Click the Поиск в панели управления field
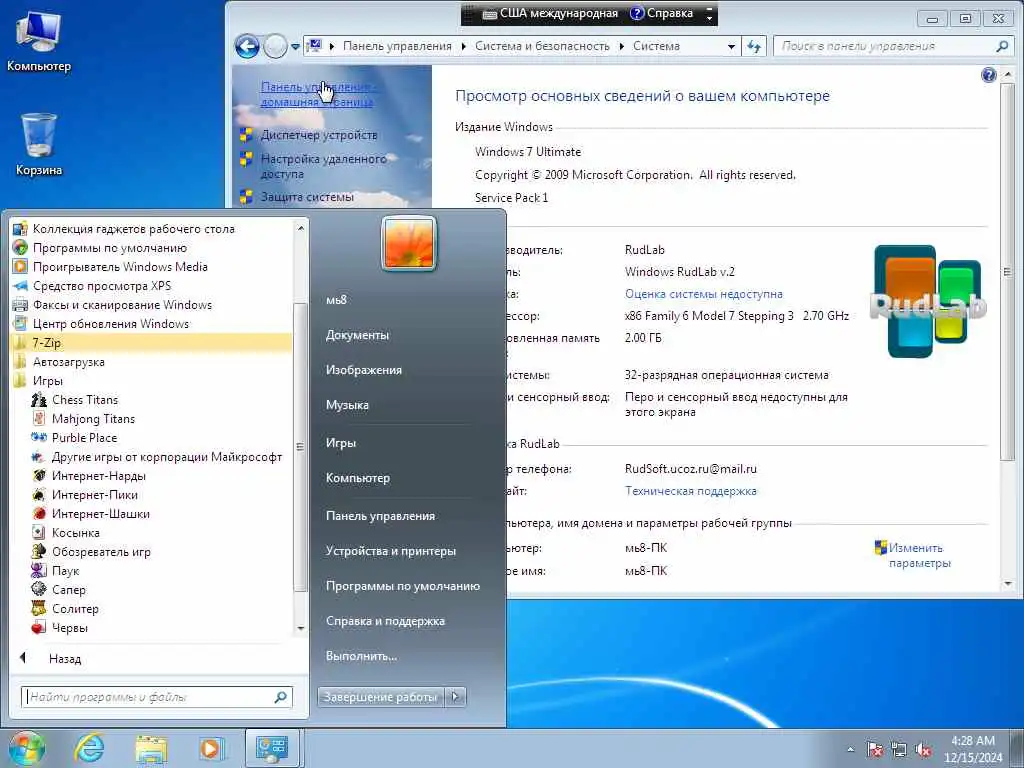The height and width of the screenshot is (768, 1024). pos(894,46)
